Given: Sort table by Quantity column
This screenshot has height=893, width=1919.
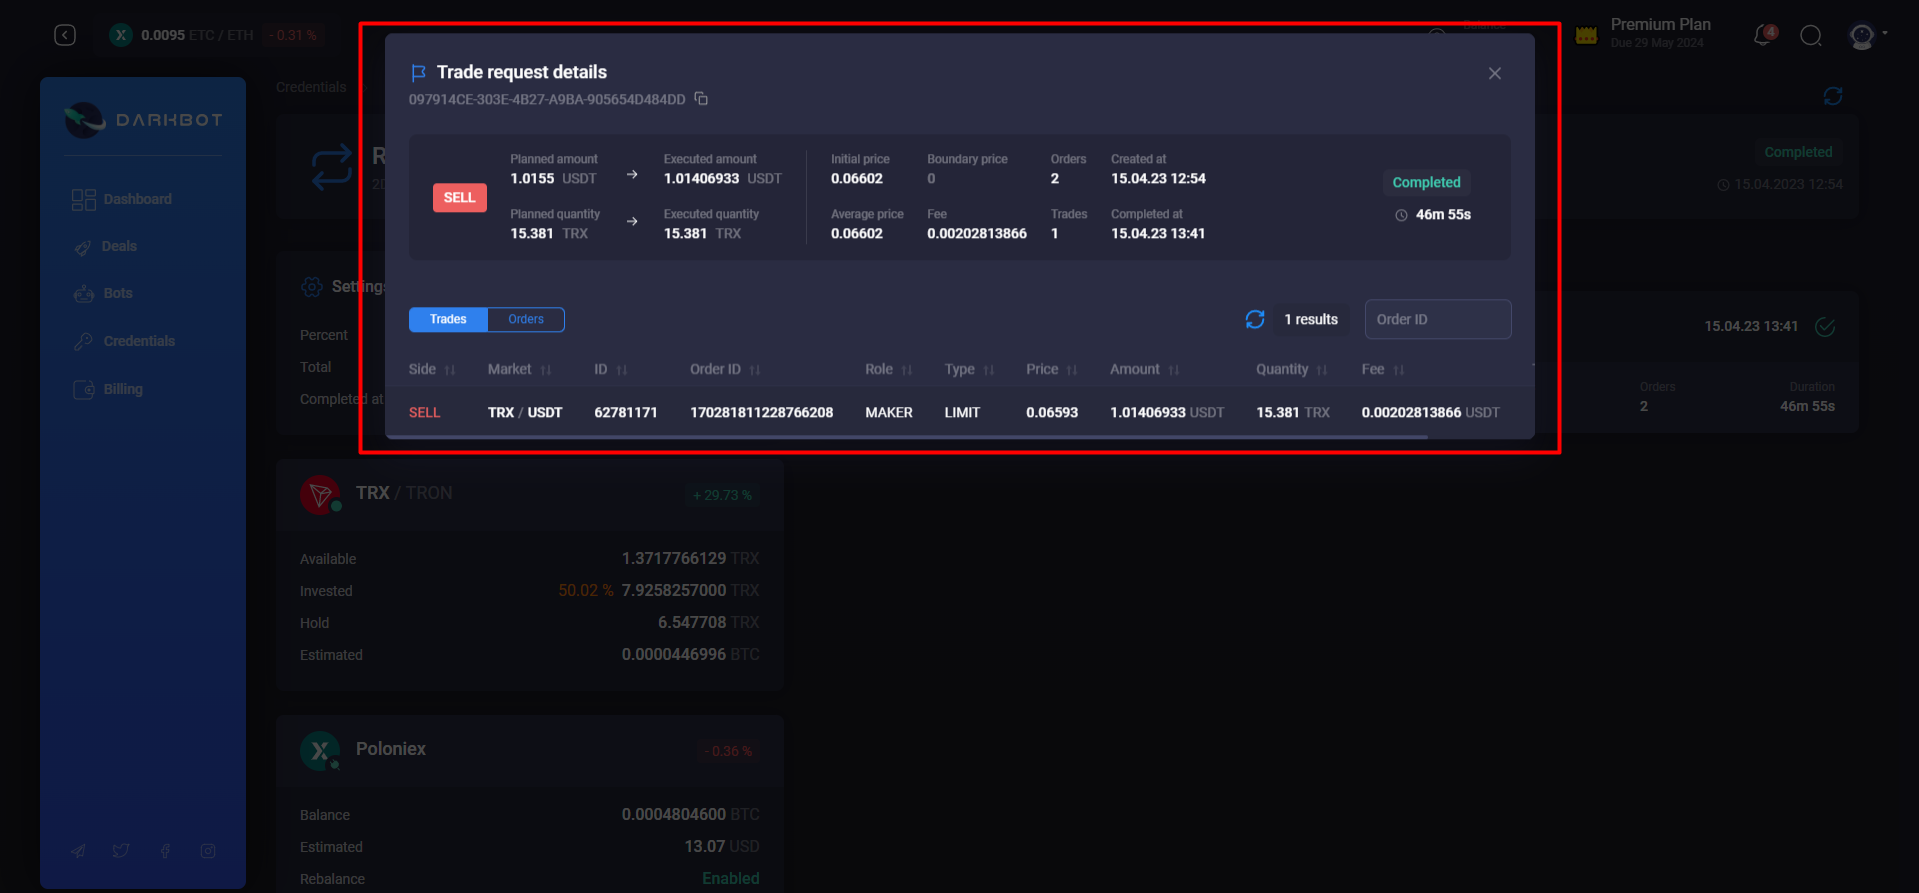Looking at the screenshot, I should coord(1292,369).
